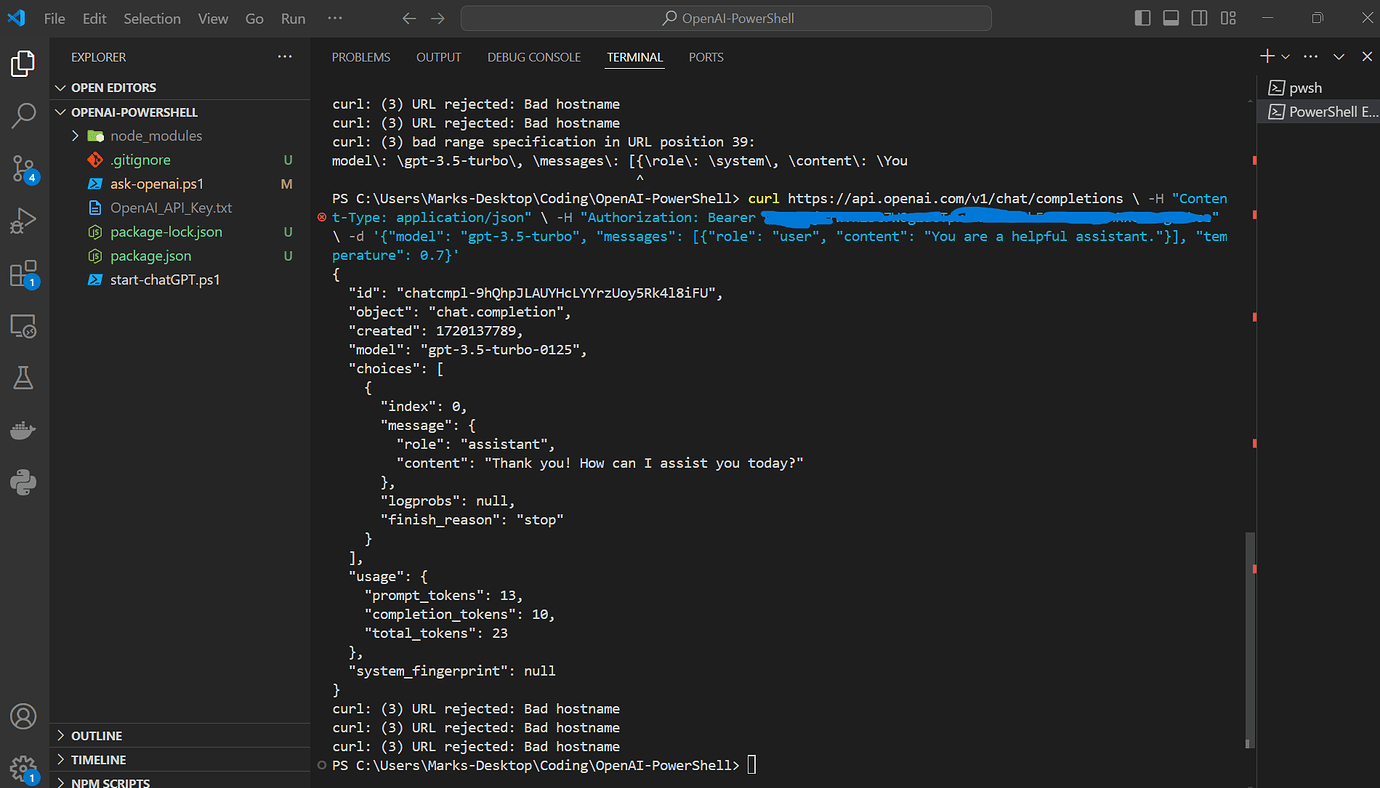Open the ask-openai.ps1 file

[180, 184]
